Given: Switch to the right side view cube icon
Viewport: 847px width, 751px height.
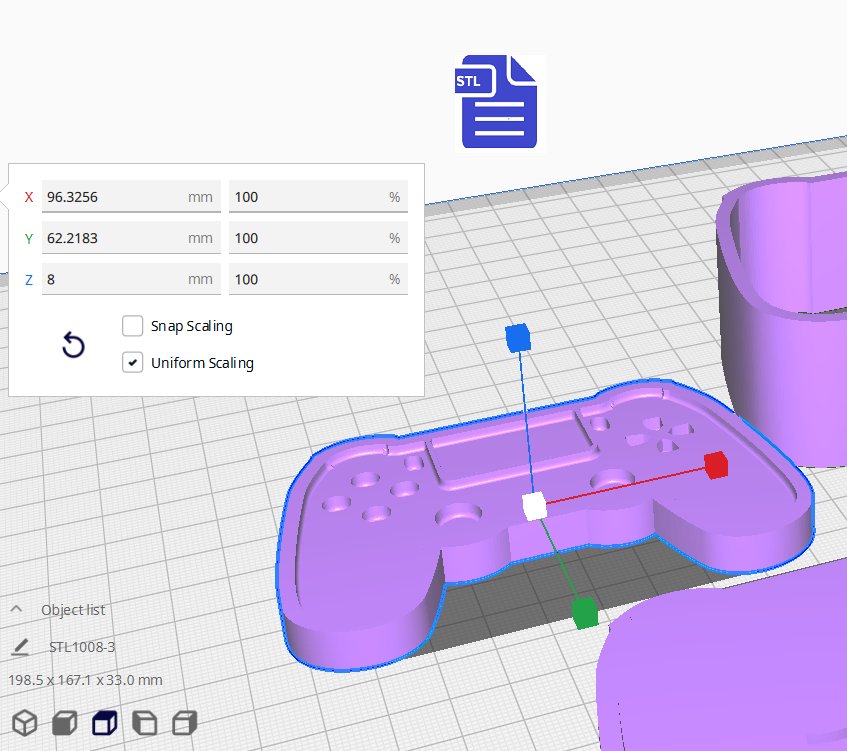Looking at the screenshot, I should 185,722.
